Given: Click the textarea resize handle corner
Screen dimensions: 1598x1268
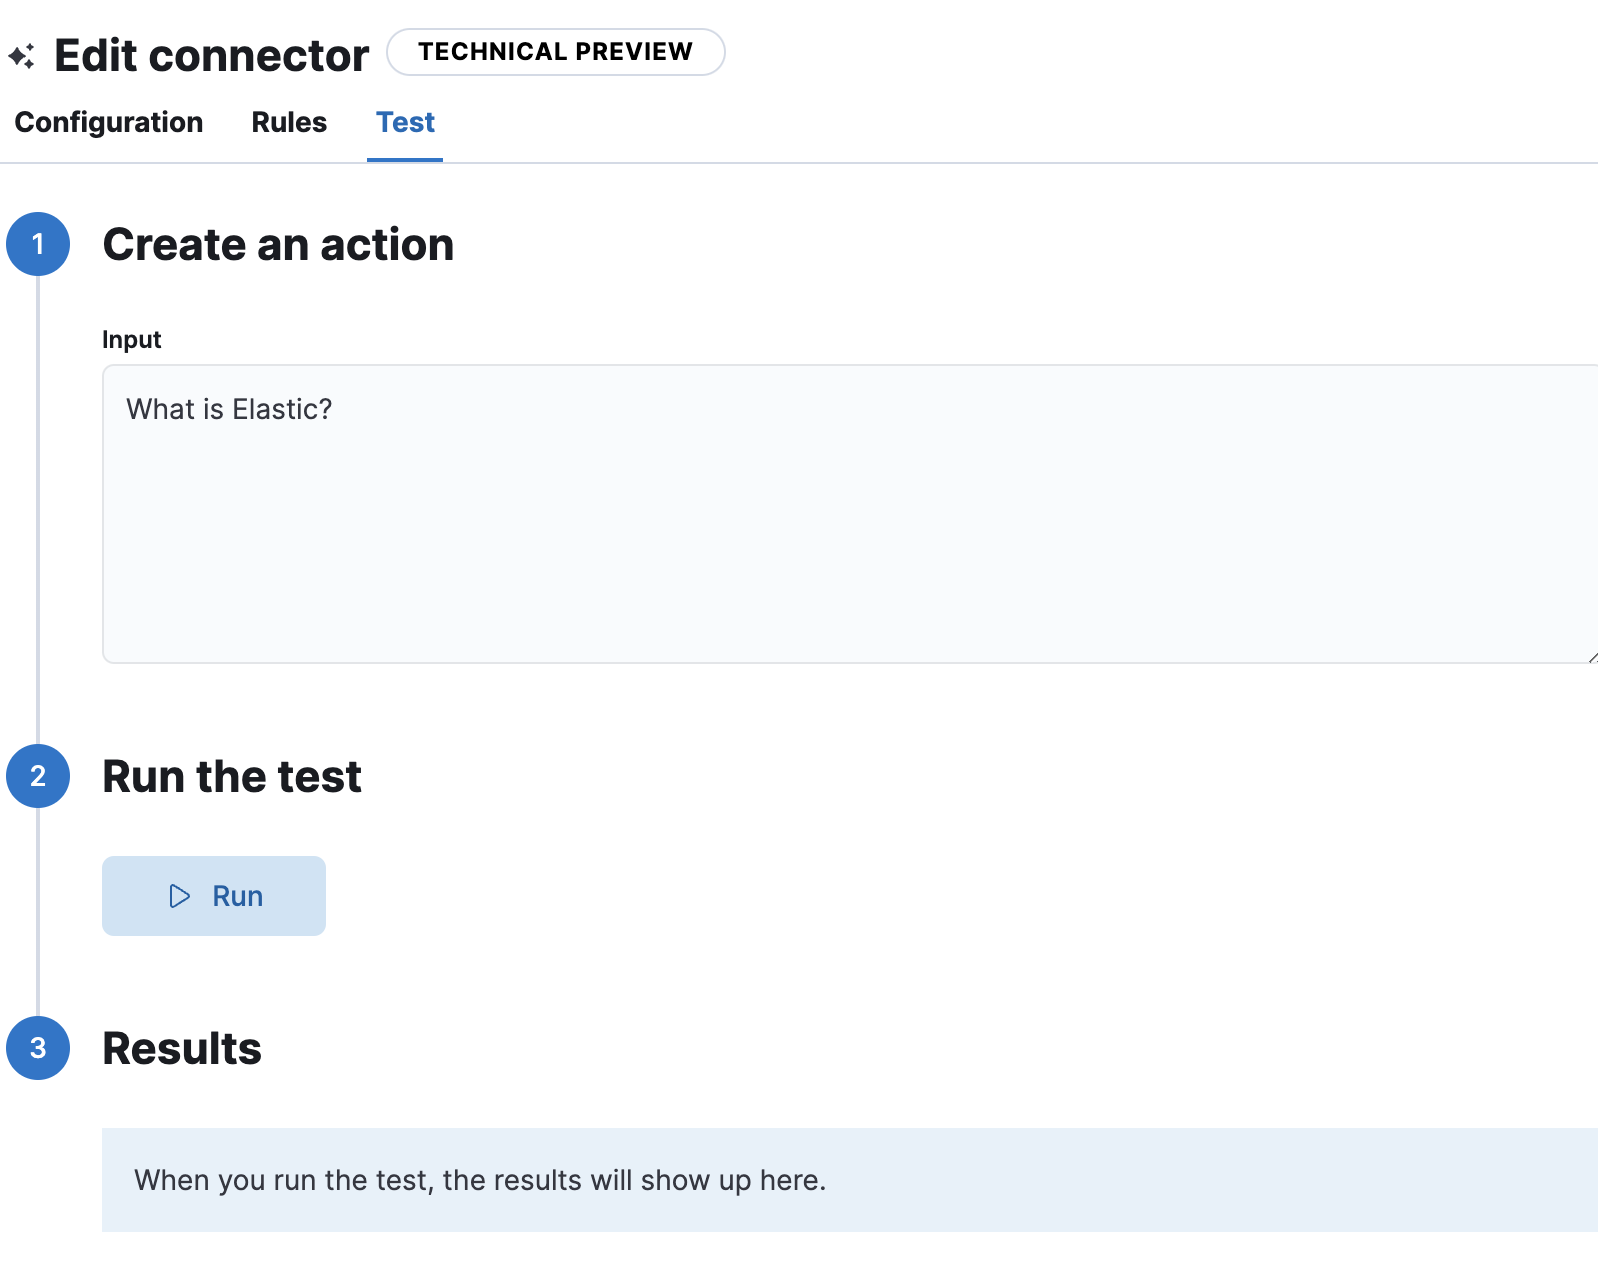Looking at the screenshot, I should pos(1591,657).
